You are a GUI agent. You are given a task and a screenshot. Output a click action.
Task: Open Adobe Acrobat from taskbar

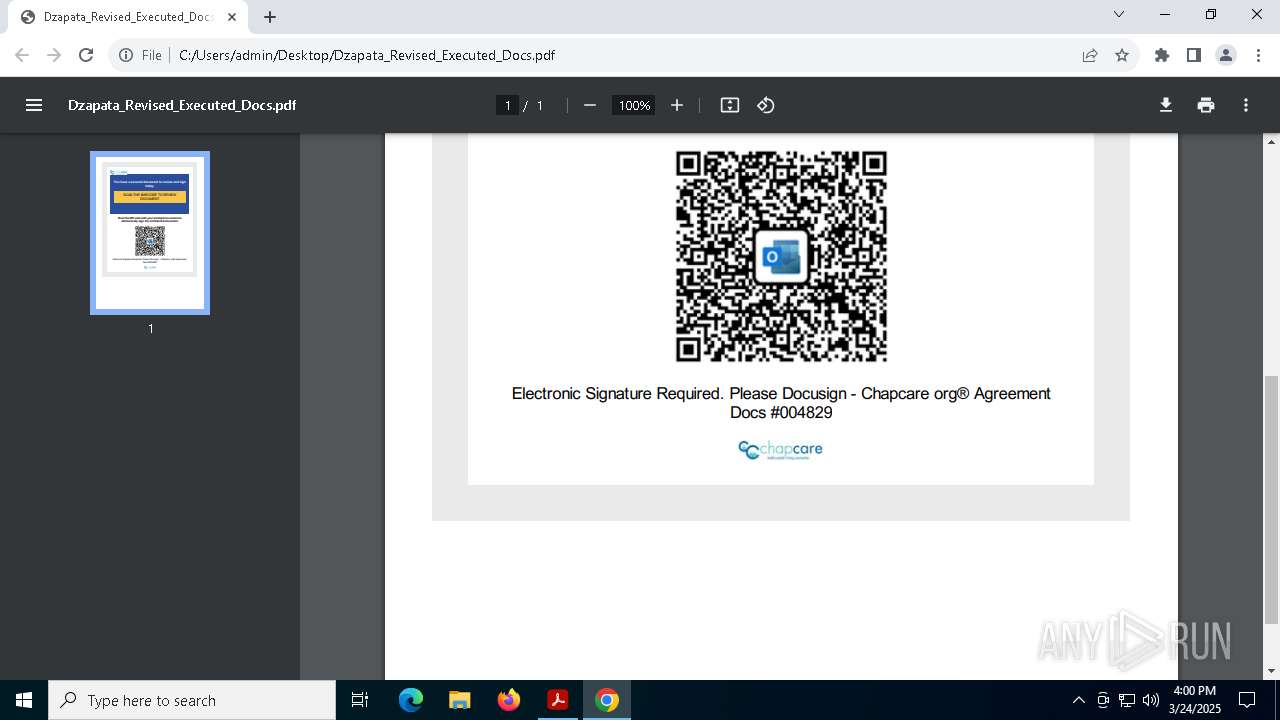[558, 700]
